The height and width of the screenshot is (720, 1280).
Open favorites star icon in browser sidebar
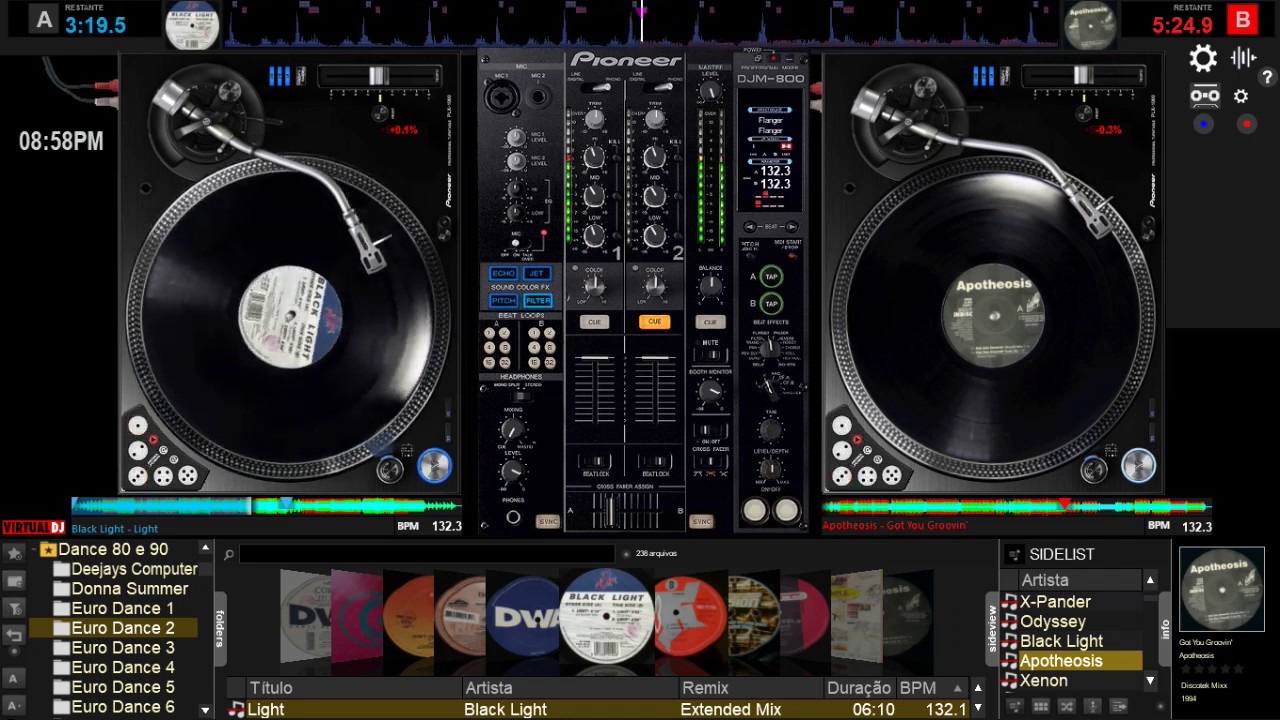(x=14, y=552)
